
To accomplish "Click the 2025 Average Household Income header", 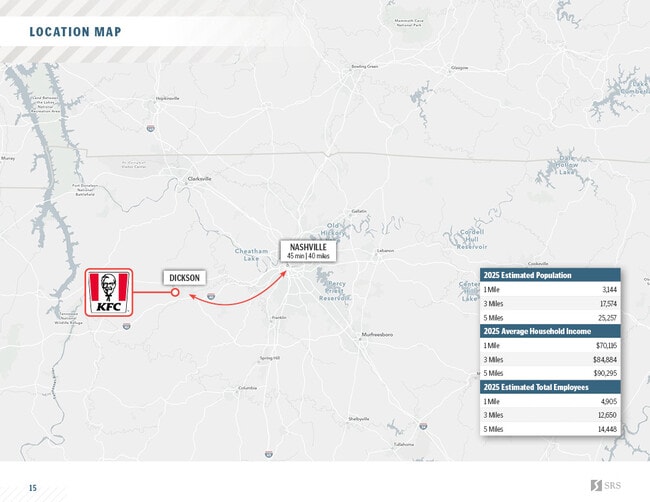I will pos(550,331).
